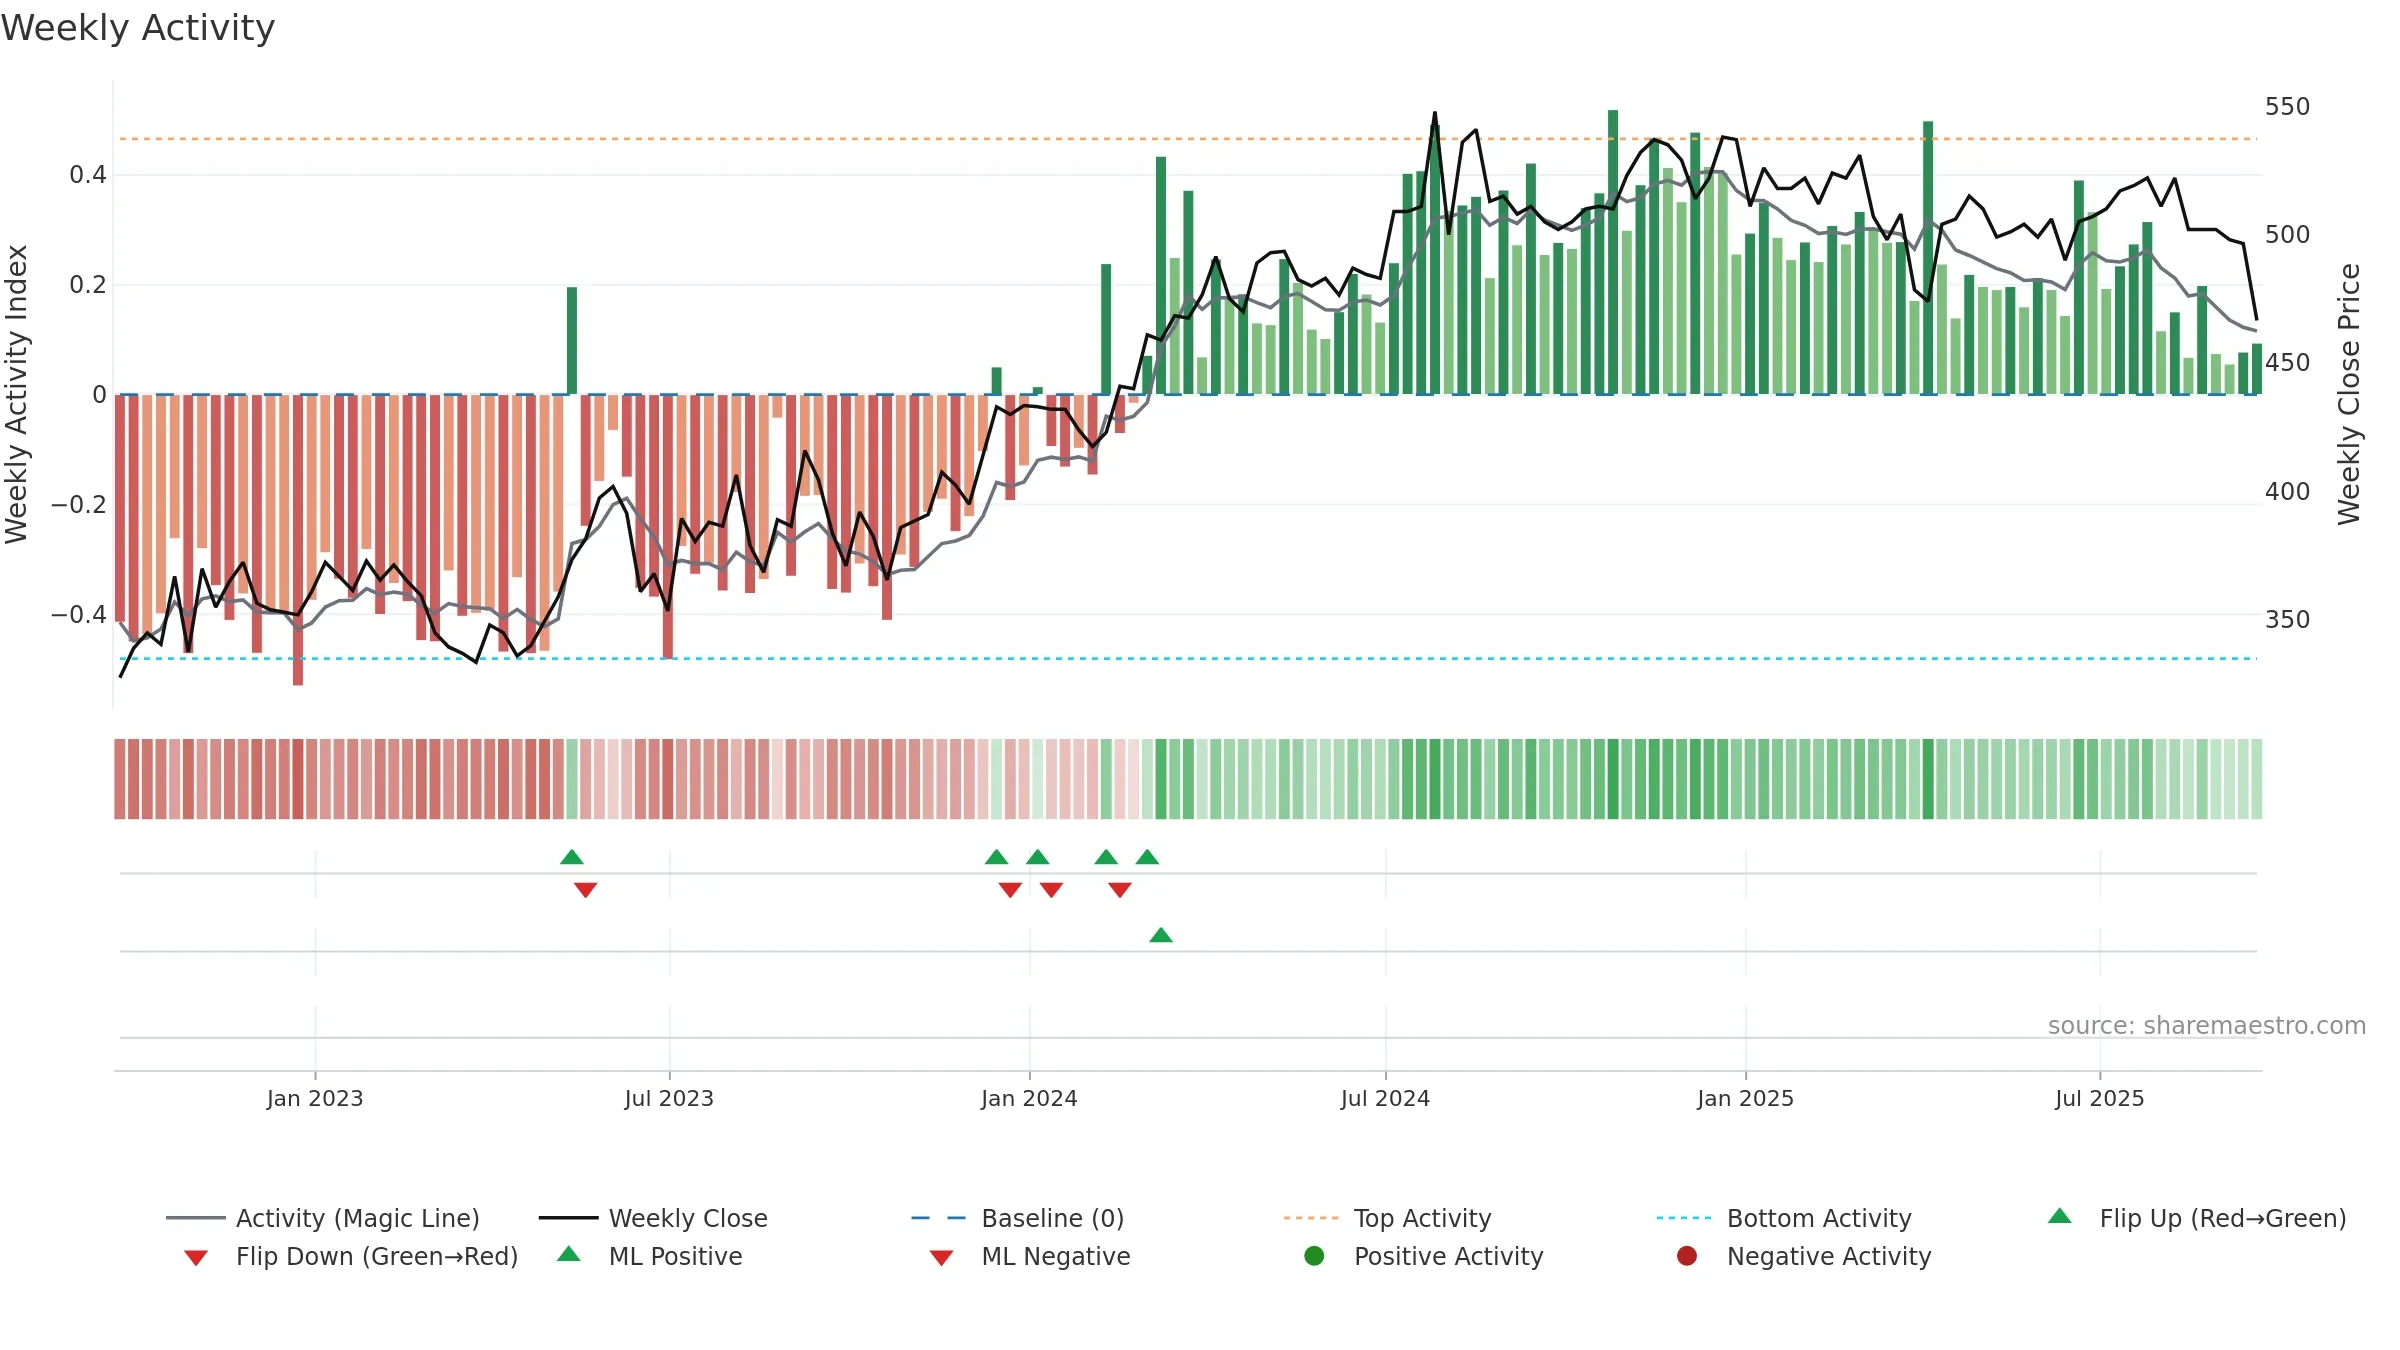Click the 550 price axis tick
2400x1350 pixels.
coord(2287,106)
